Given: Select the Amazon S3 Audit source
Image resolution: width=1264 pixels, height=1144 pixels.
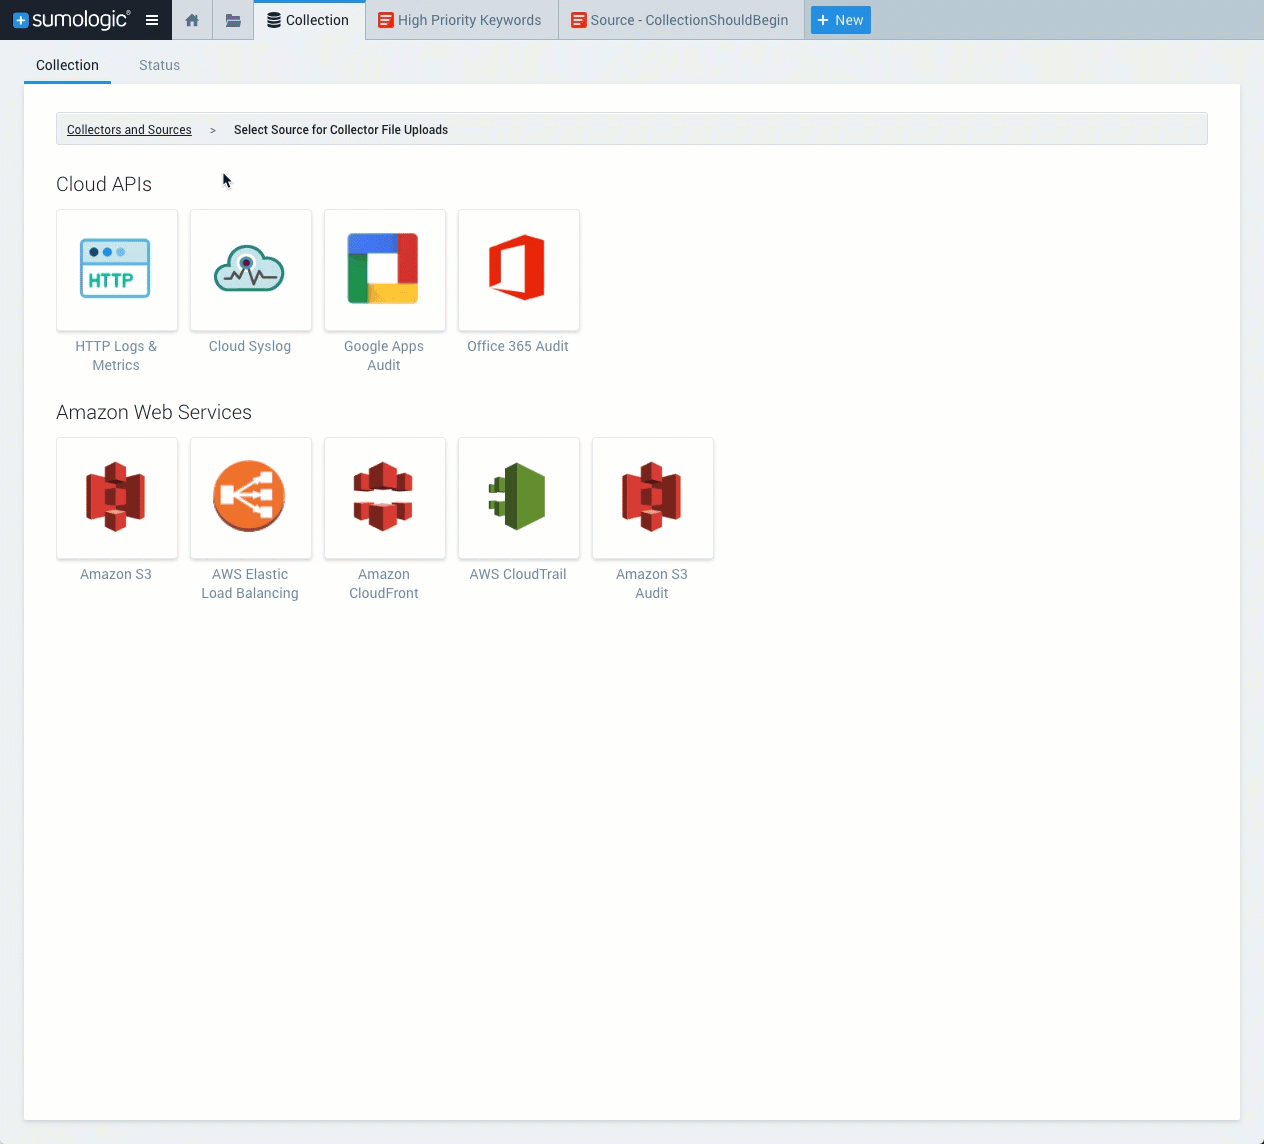Looking at the screenshot, I should point(653,498).
